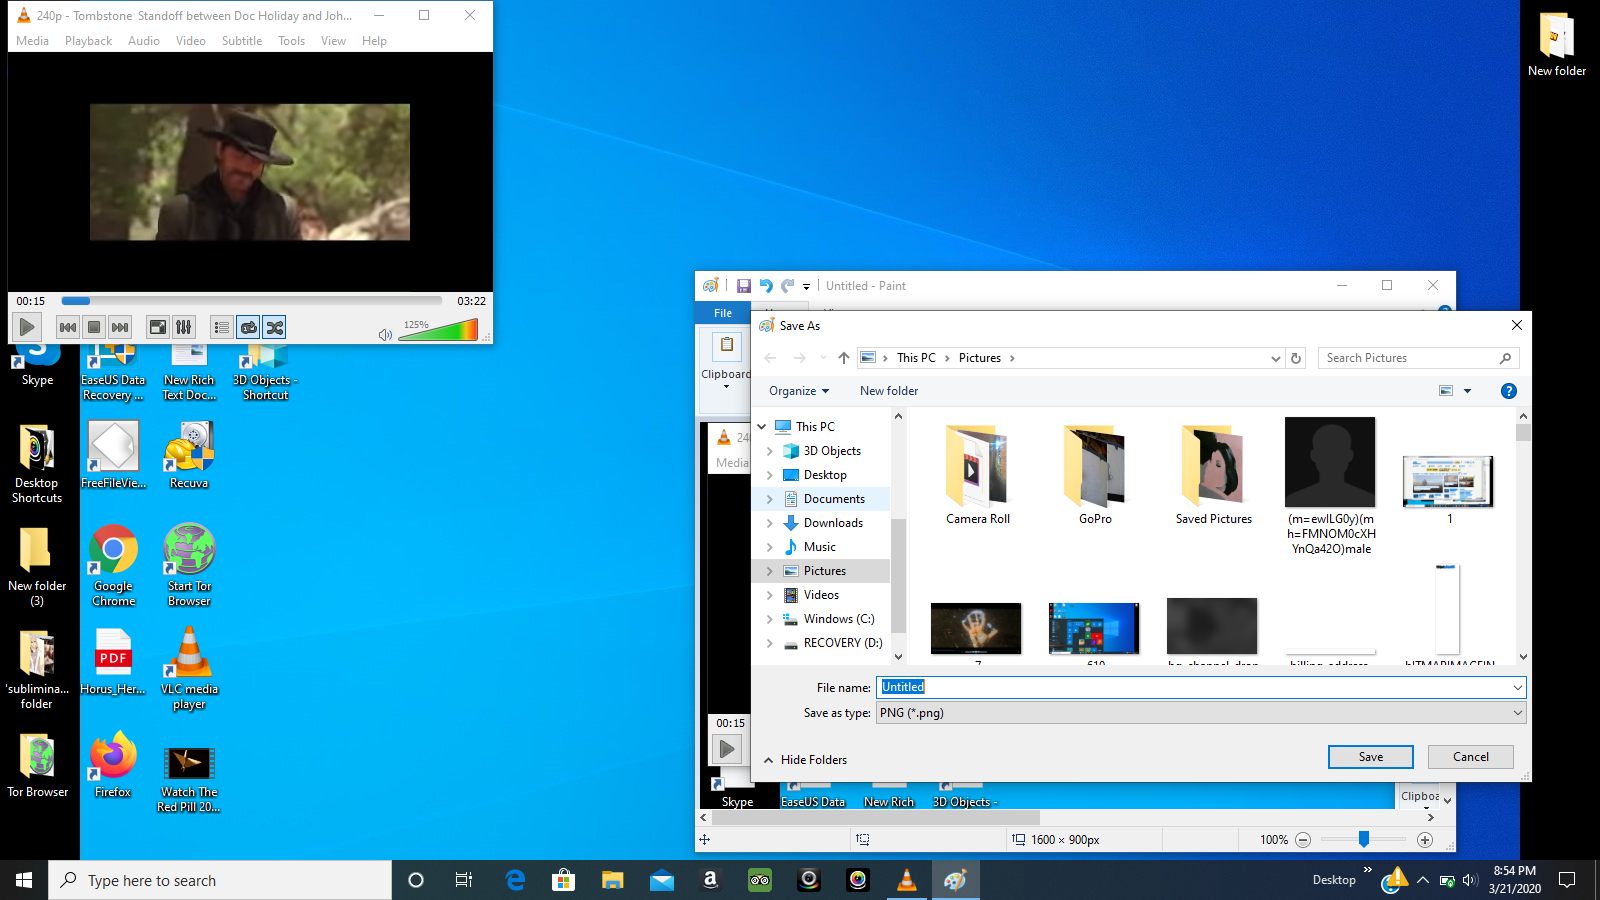This screenshot has height=900, width=1600.
Task: Refresh the Pictures folder view
Action: click(x=1296, y=358)
